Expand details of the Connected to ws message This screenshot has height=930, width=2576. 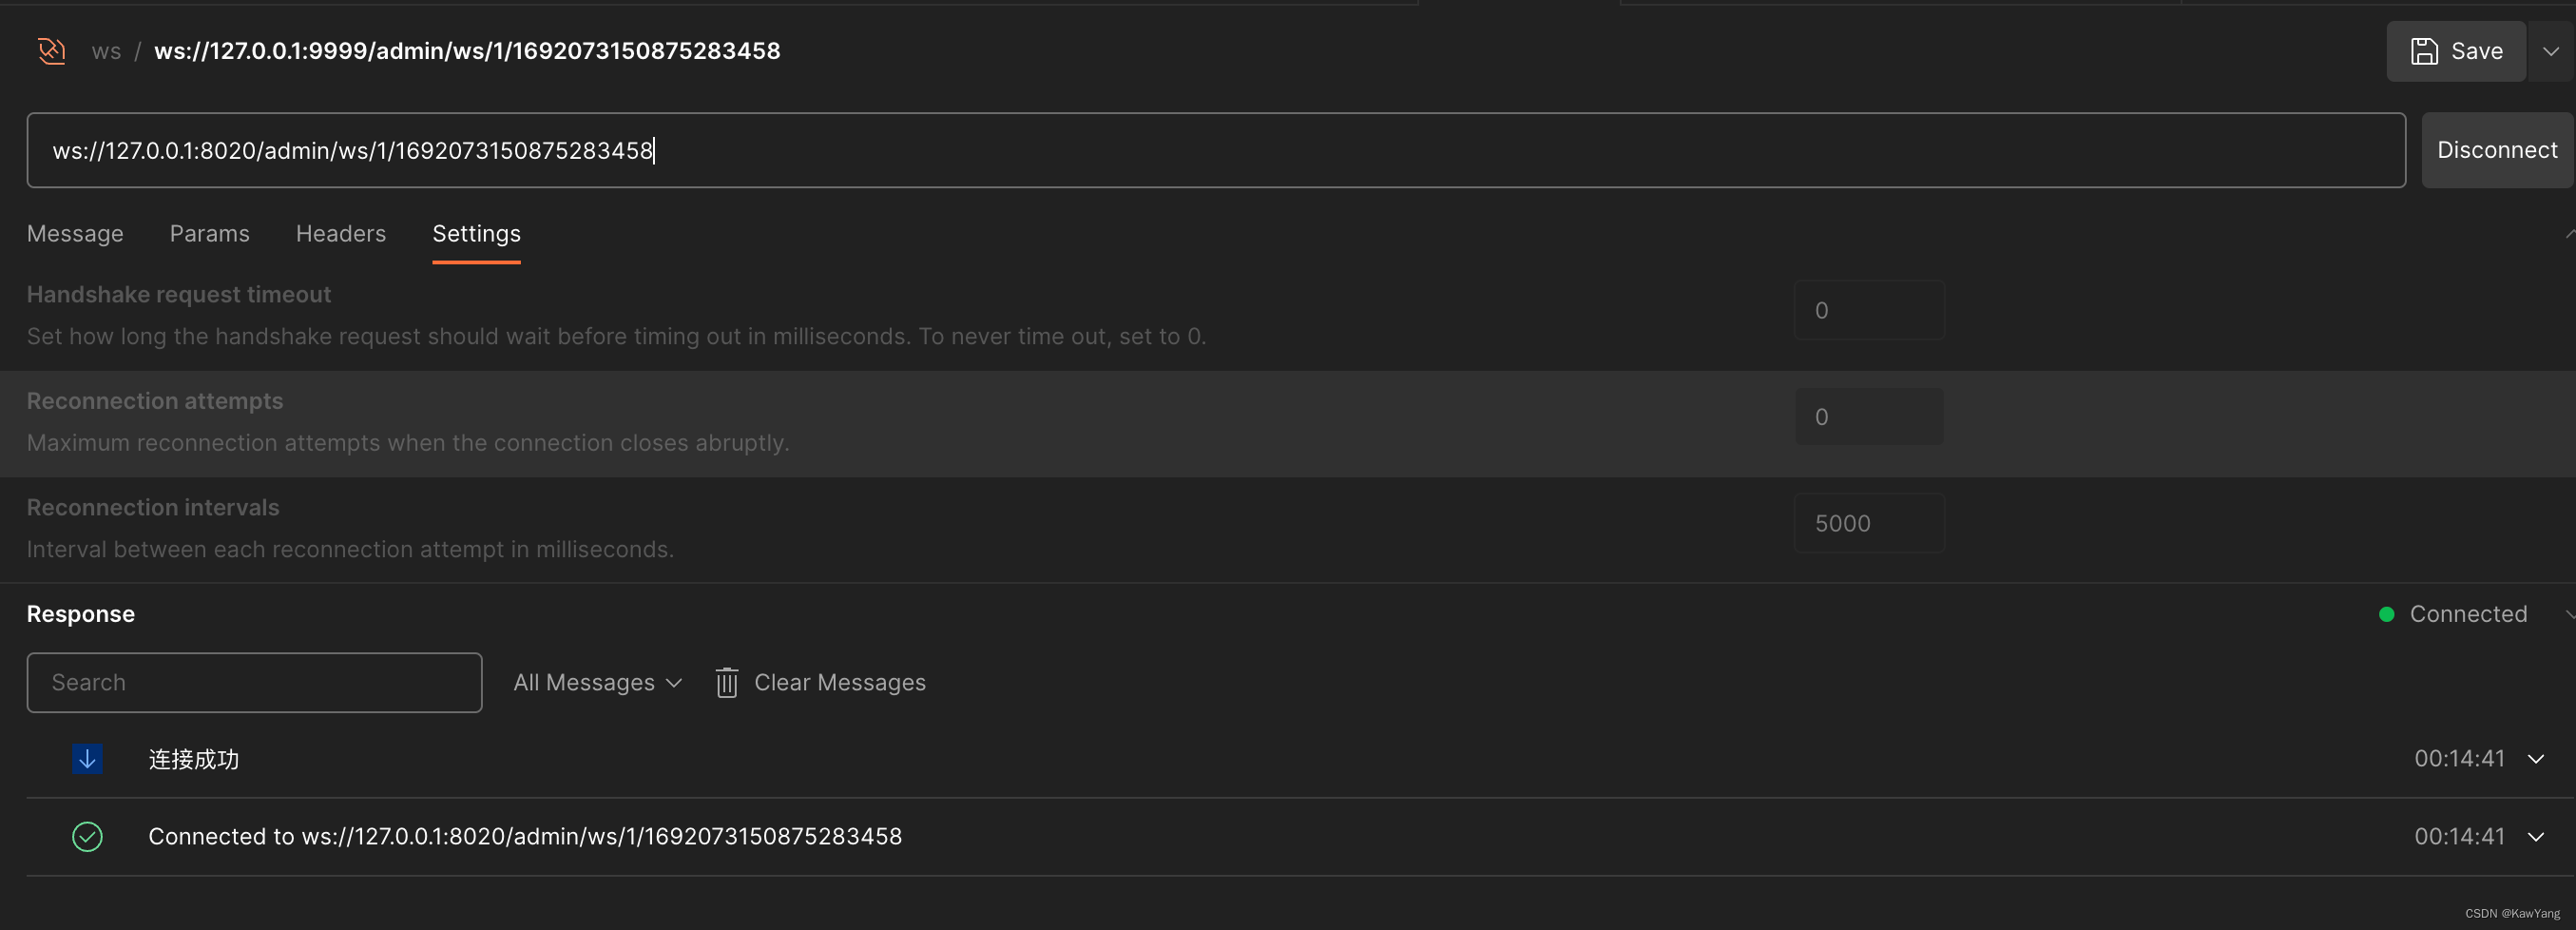(x=2538, y=837)
